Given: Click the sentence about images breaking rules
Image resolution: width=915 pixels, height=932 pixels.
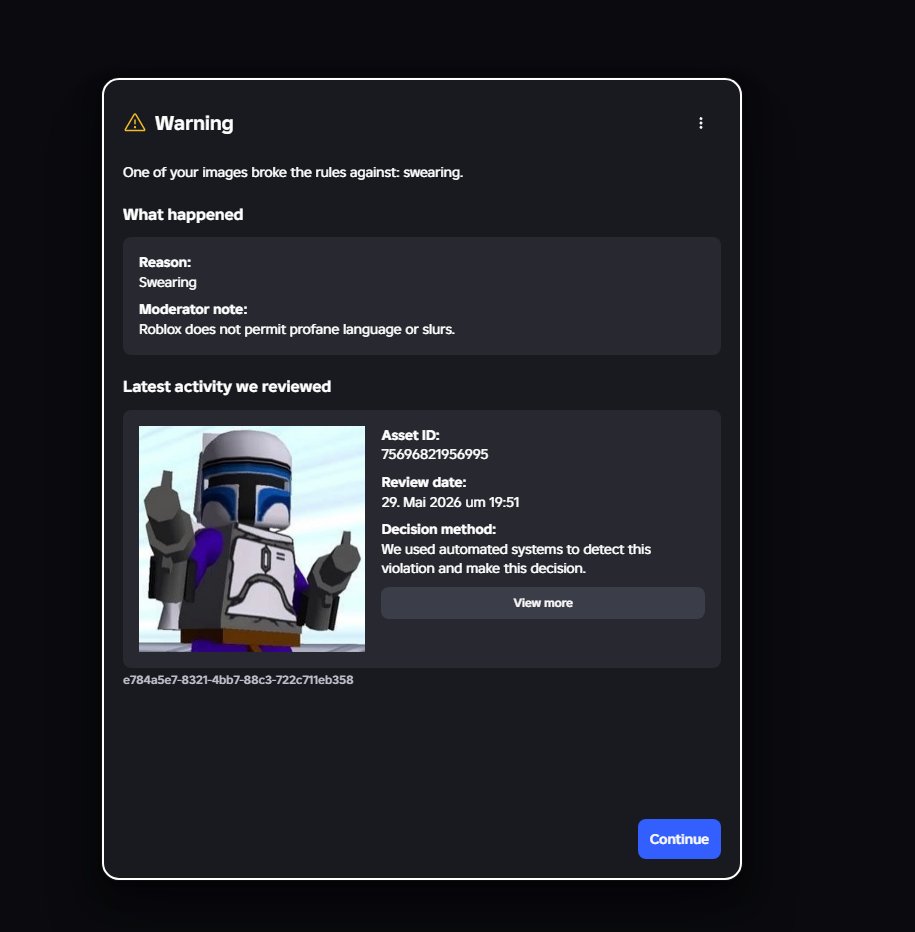Looking at the screenshot, I should pyautogui.click(x=293, y=172).
